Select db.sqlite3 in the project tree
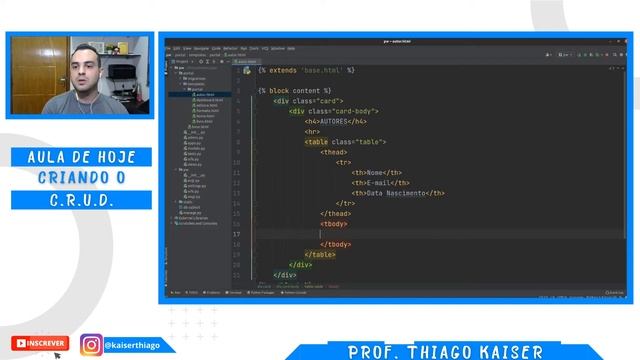Viewport: 640px width, 360px height. pos(189,207)
